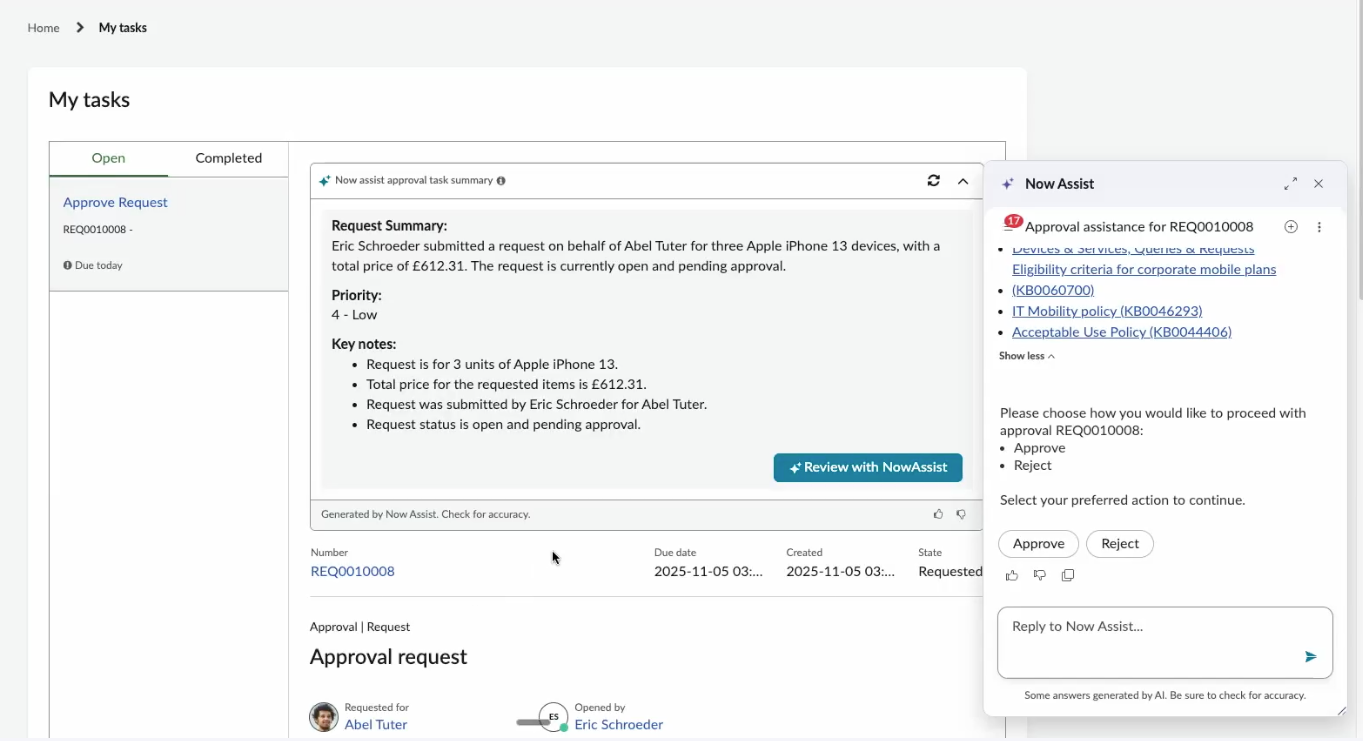Click the ES initials avatar
This screenshot has width=1363, height=741.
tap(553, 717)
